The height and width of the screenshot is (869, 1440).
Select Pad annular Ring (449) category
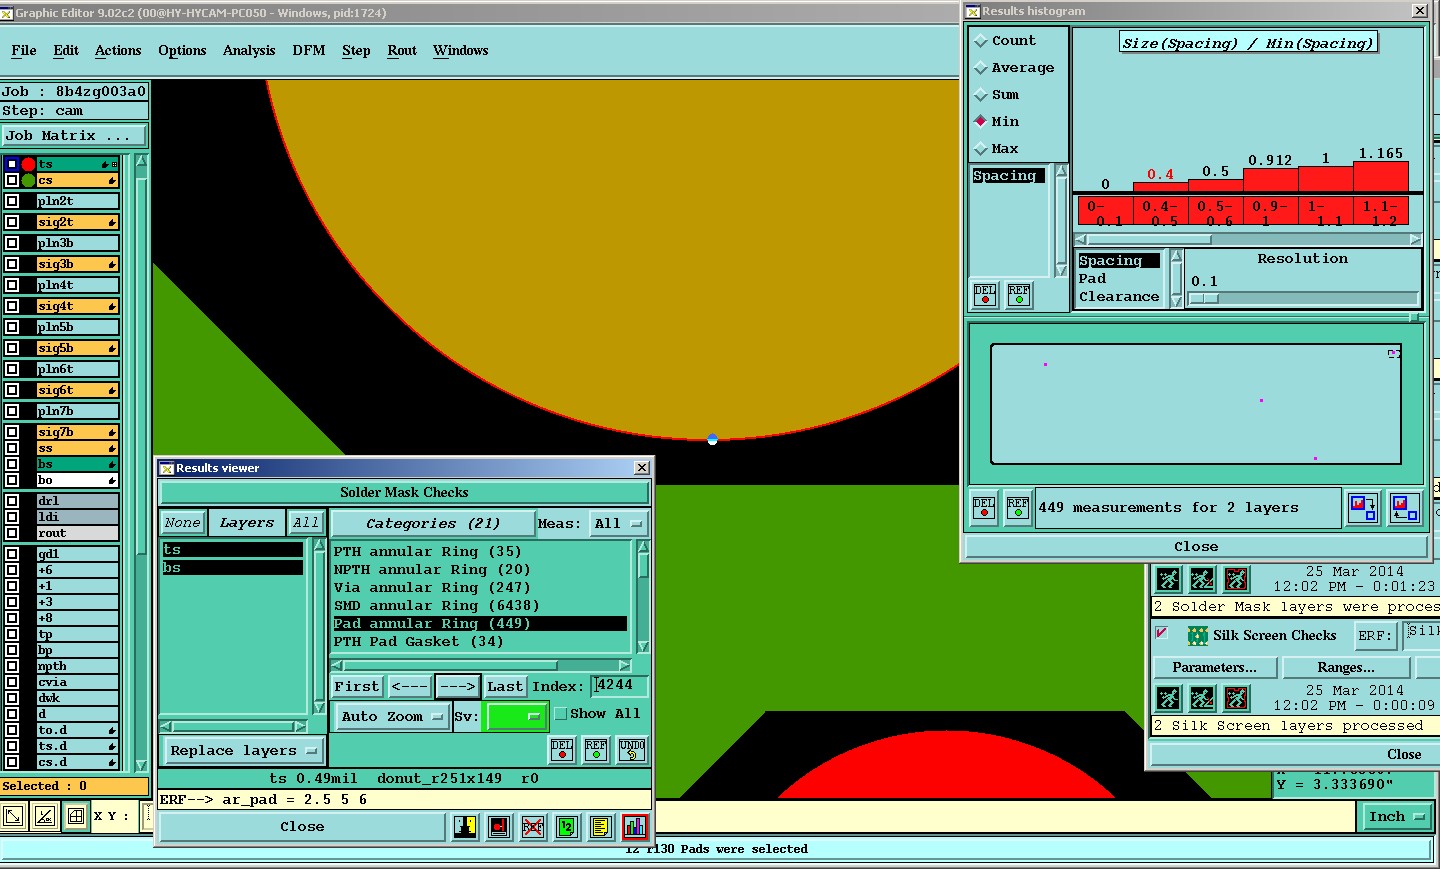[x=480, y=623]
